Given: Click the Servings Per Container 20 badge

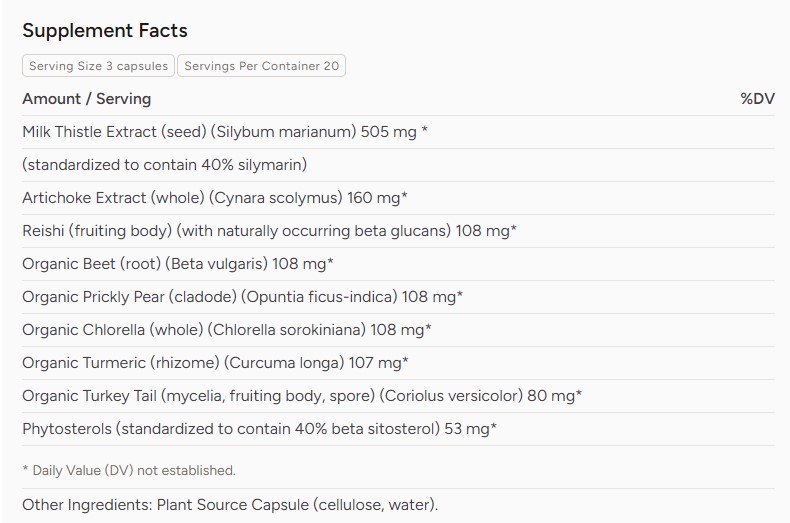Looking at the screenshot, I should (x=261, y=66).
